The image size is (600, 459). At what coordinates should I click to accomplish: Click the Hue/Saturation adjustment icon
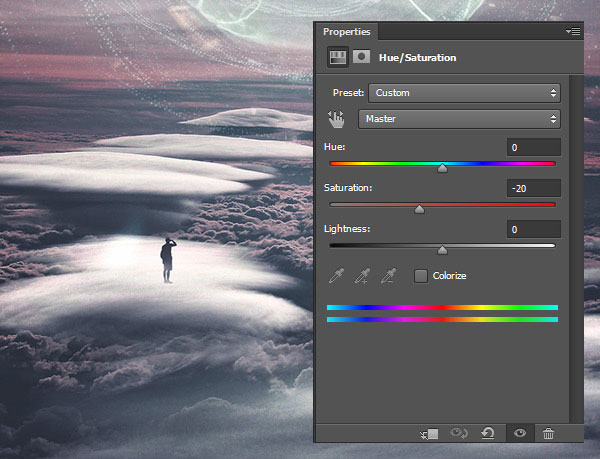(x=337, y=57)
